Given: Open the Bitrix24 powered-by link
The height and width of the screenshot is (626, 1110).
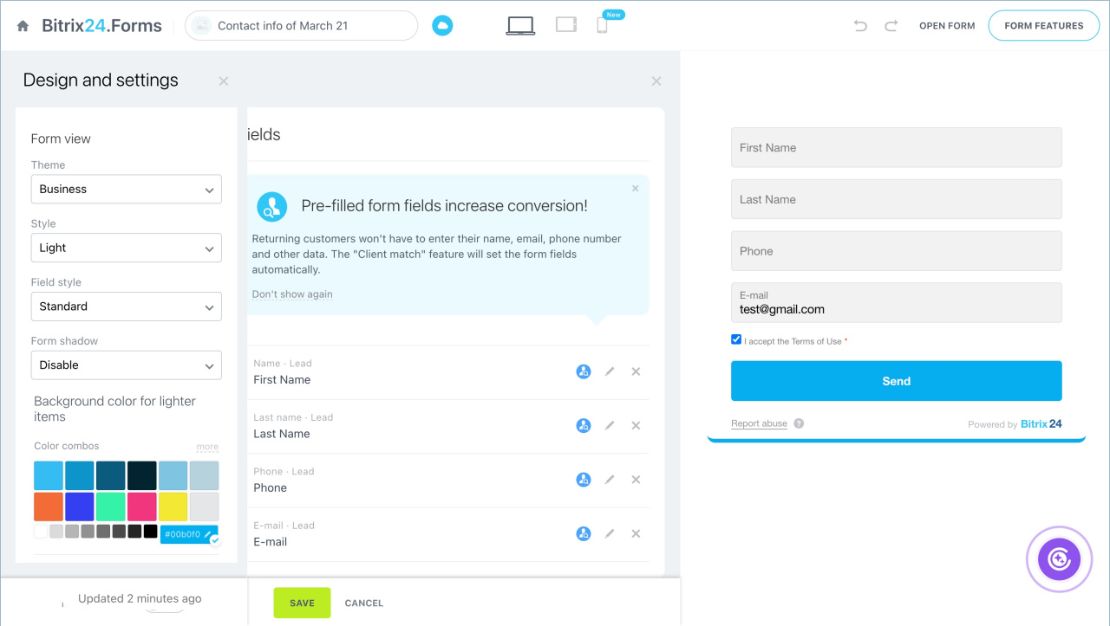Looking at the screenshot, I should click(x=1041, y=423).
